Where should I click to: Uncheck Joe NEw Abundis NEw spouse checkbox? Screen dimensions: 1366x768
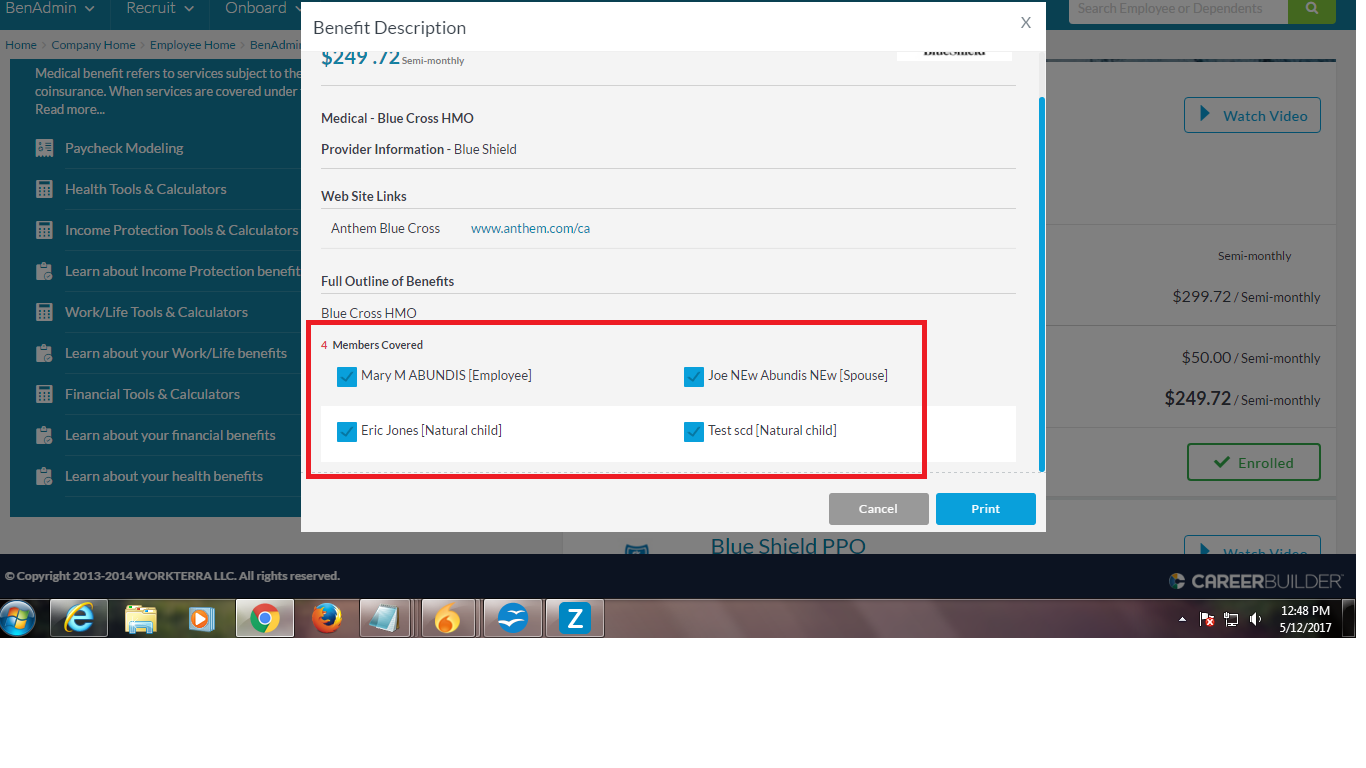tap(694, 377)
